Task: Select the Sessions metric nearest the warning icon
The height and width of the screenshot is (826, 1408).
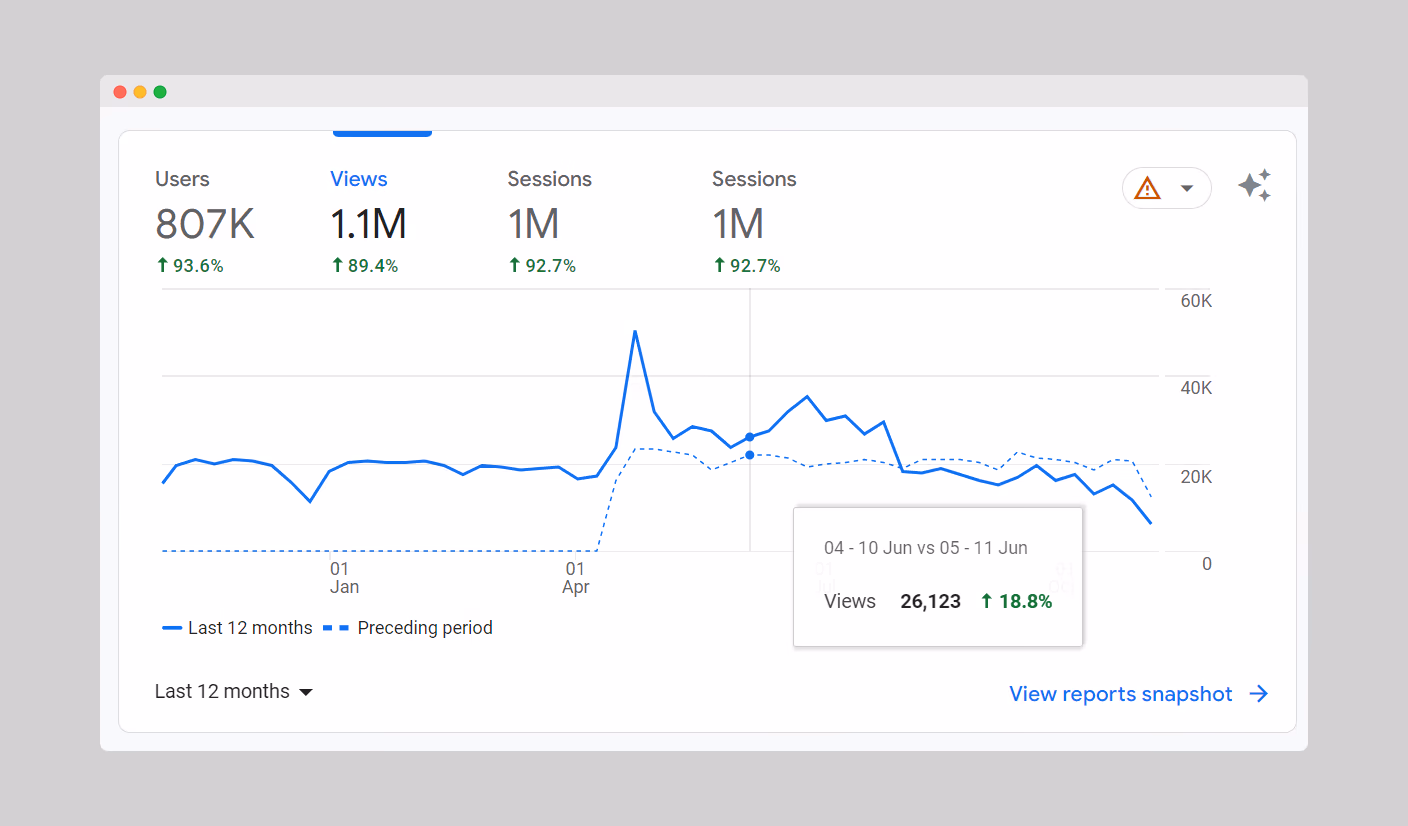Action: [754, 221]
